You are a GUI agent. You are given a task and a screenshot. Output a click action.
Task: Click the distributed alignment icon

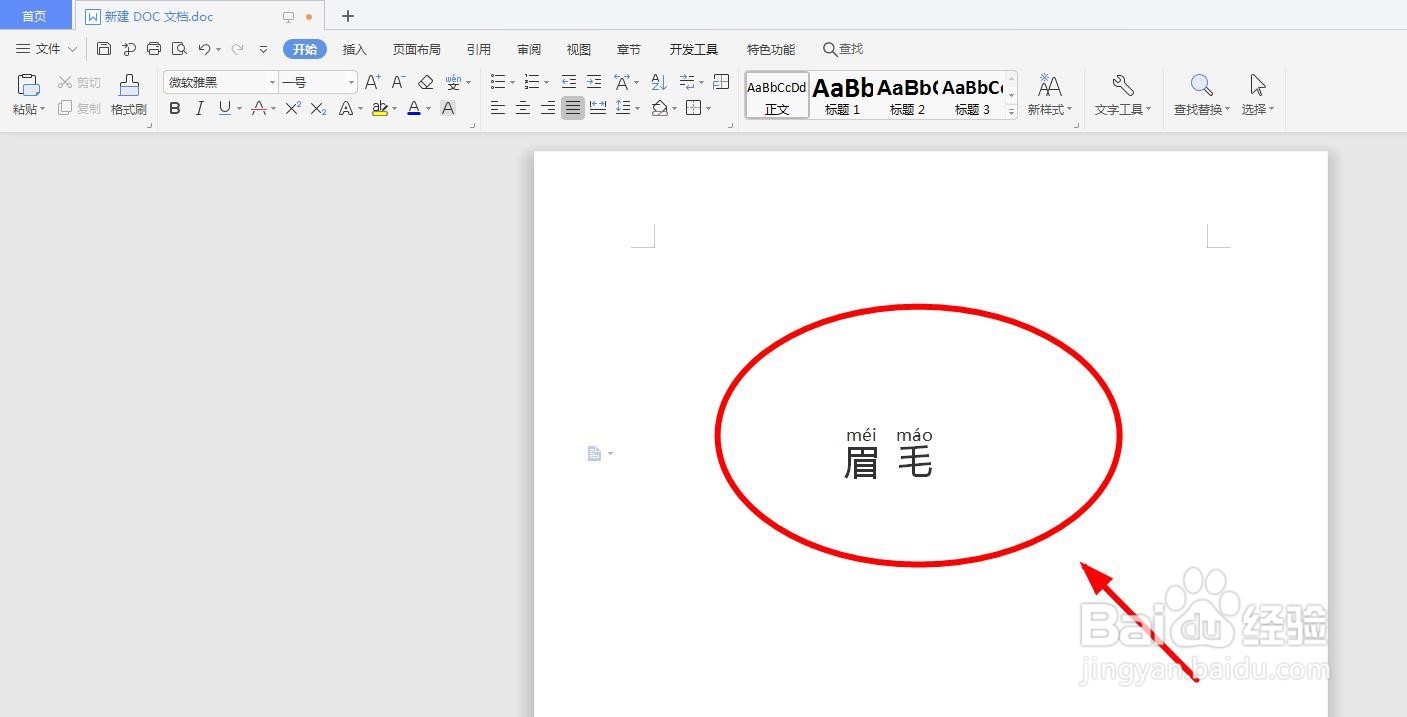click(598, 108)
